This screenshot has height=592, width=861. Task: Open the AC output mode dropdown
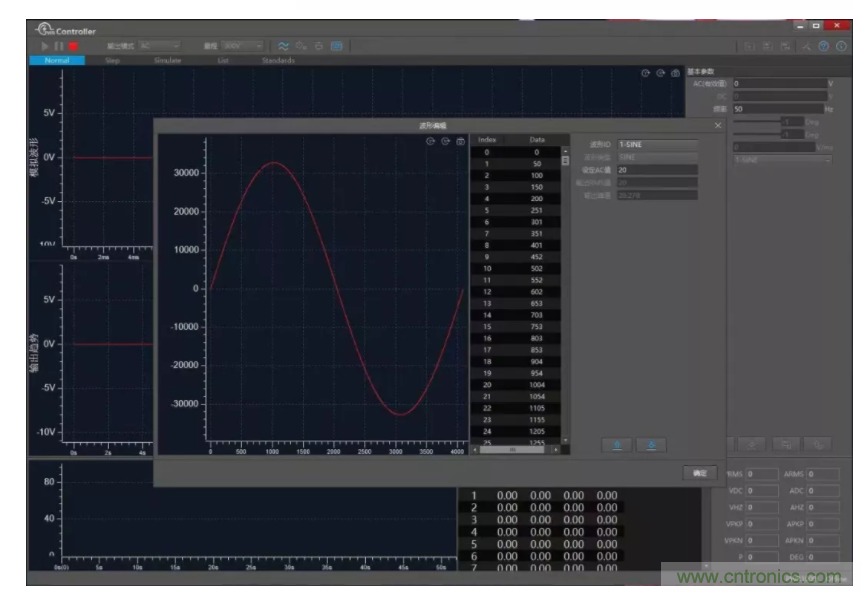pos(160,46)
